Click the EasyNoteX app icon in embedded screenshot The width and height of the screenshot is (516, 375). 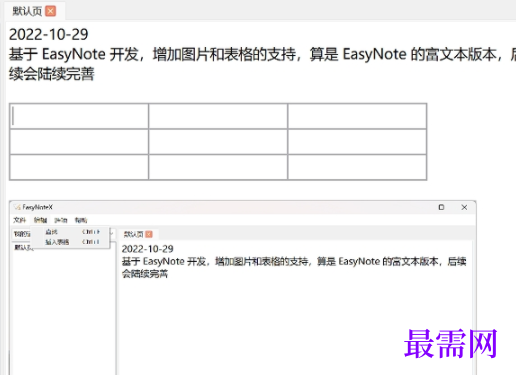pos(17,207)
